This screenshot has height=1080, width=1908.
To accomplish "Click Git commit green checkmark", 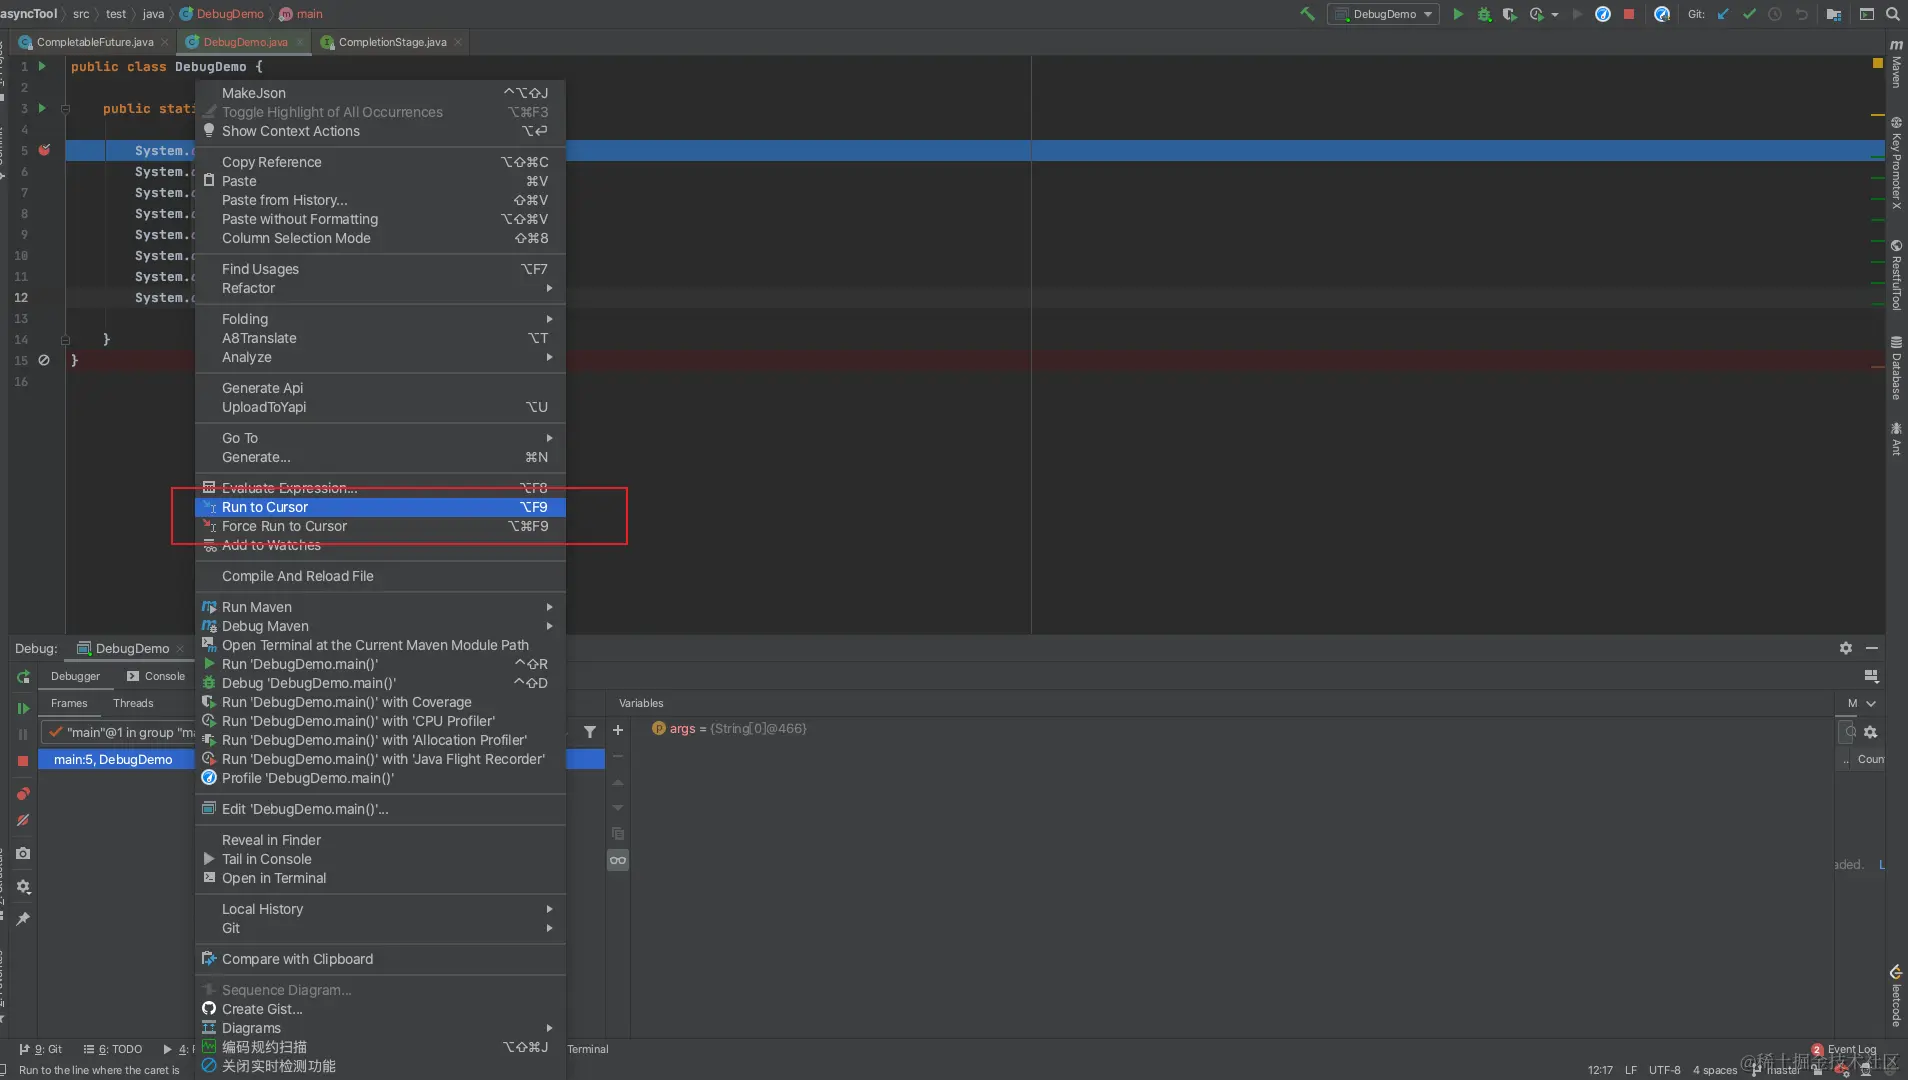I will [1749, 14].
